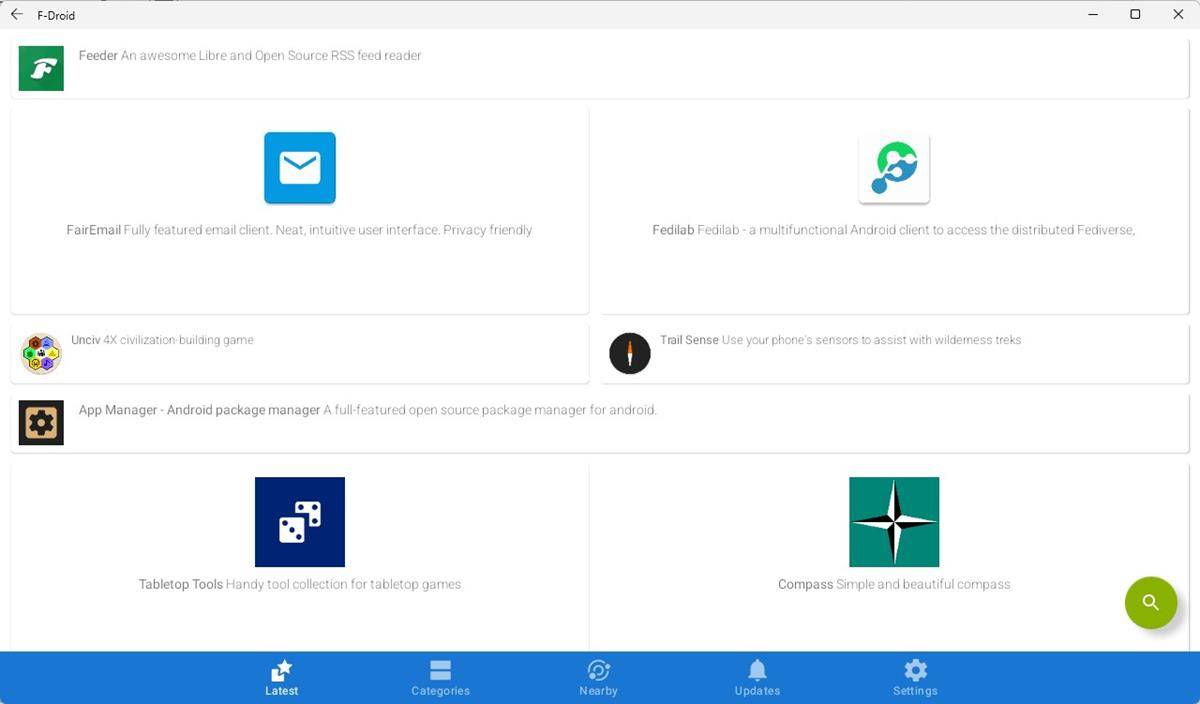Image resolution: width=1200 pixels, height=704 pixels.
Task: Open the Tabletop Tools dice icon
Action: (299, 521)
